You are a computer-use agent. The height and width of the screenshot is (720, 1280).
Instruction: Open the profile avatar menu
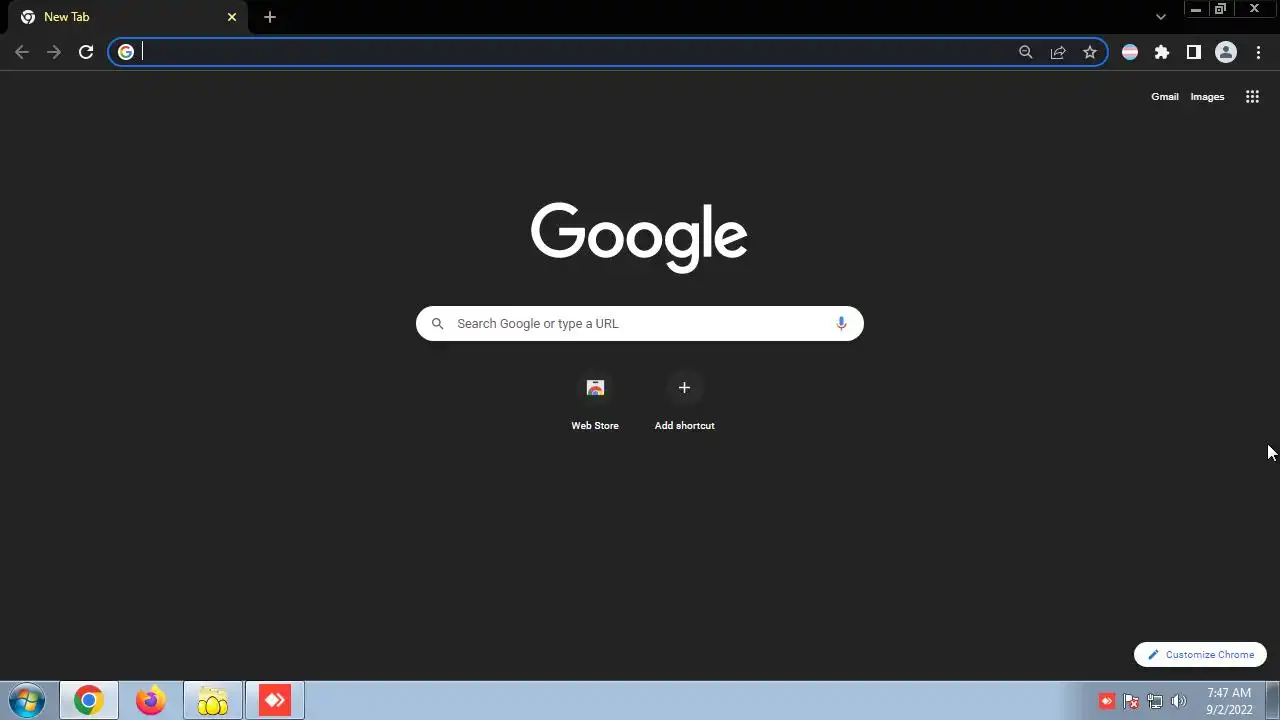1226,52
